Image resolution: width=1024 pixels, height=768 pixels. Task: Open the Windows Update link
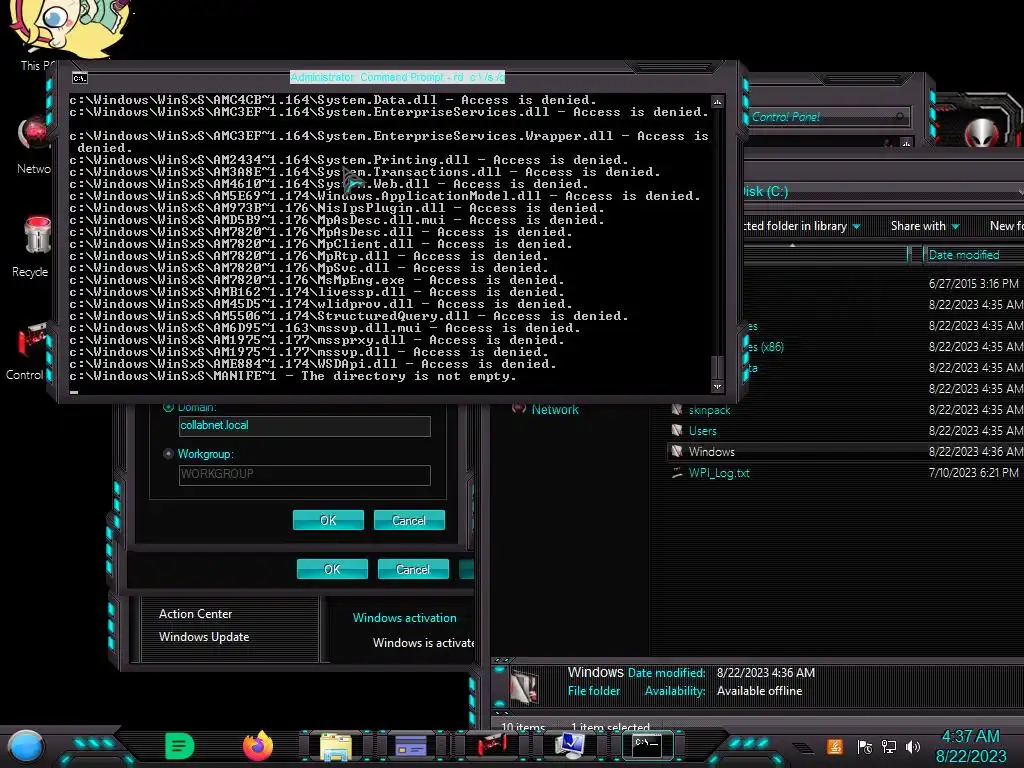(204, 637)
